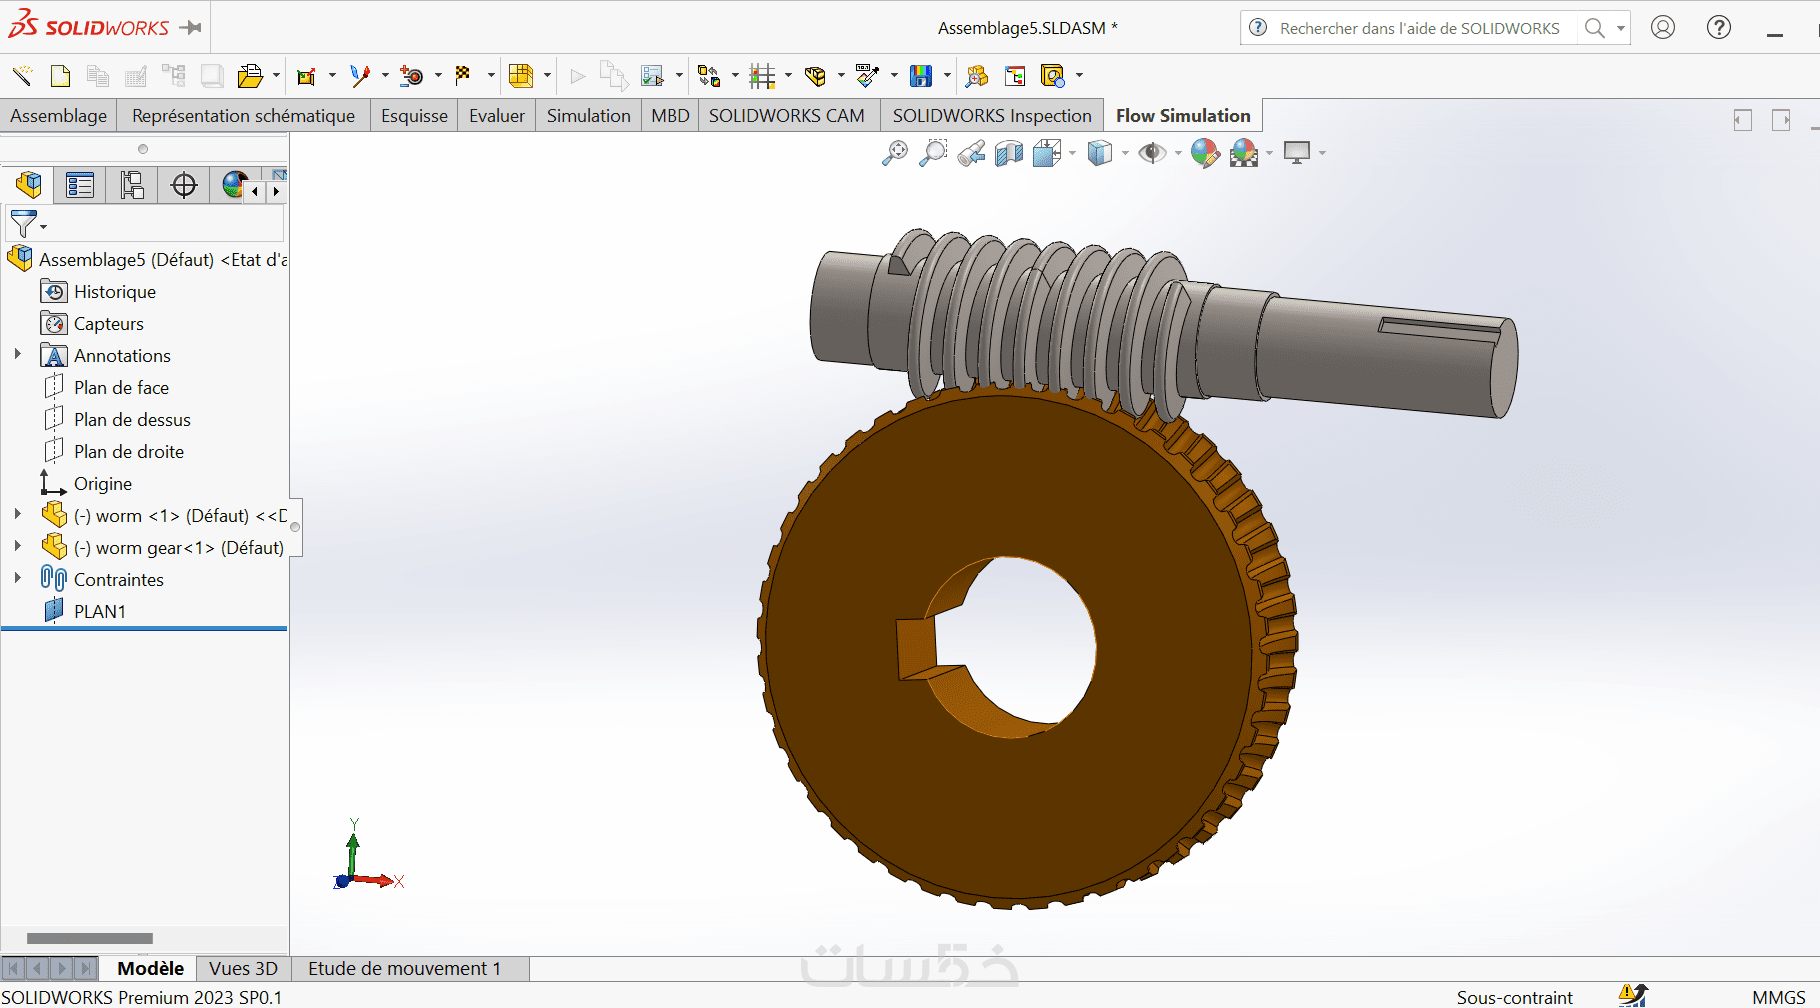
Task: Create a new Flow Simulation project
Action: click(x=60, y=75)
